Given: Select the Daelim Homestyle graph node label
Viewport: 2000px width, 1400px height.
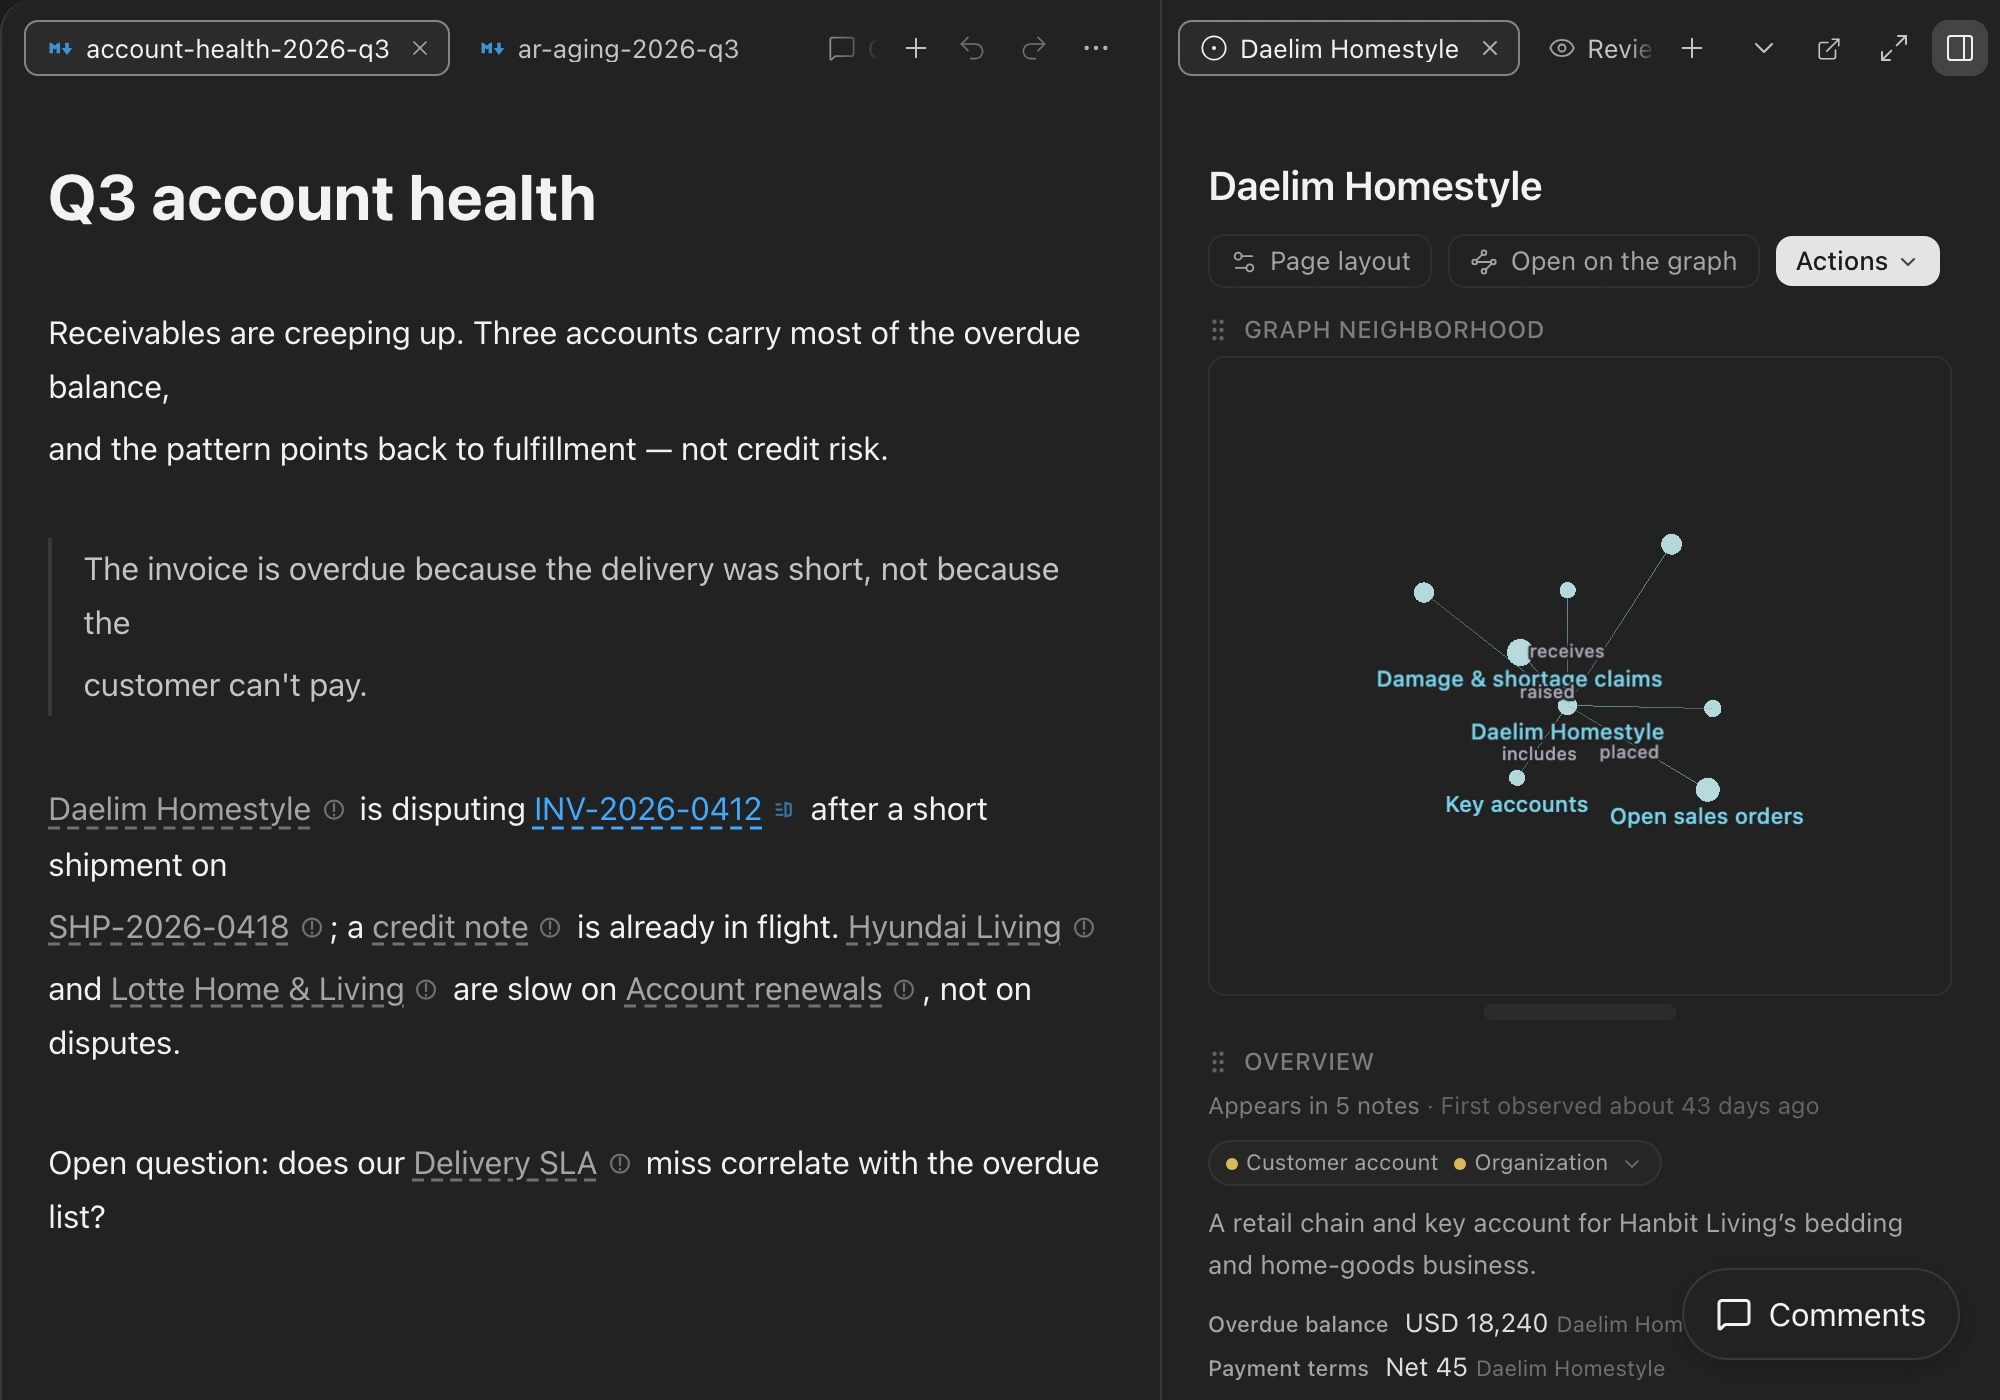Looking at the screenshot, I should point(1567,731).
